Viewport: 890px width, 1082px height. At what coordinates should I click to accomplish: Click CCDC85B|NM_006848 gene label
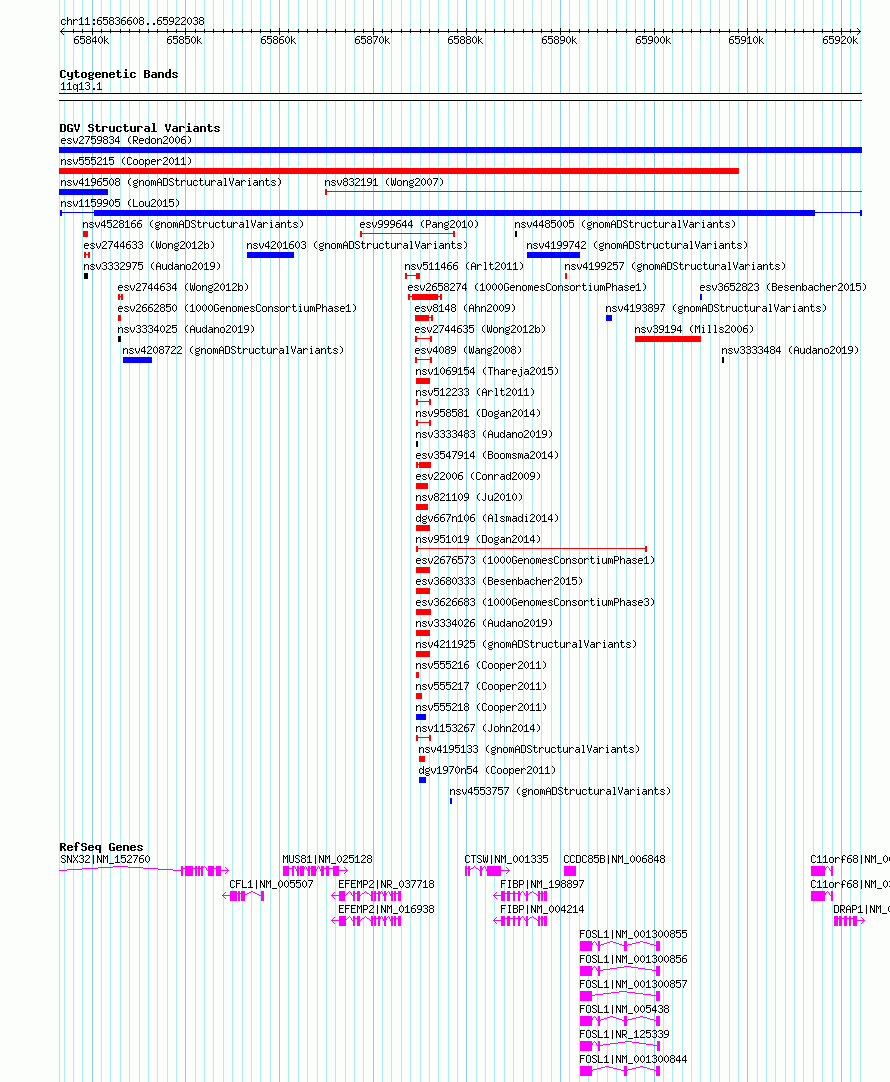click(x=615, y=860)
